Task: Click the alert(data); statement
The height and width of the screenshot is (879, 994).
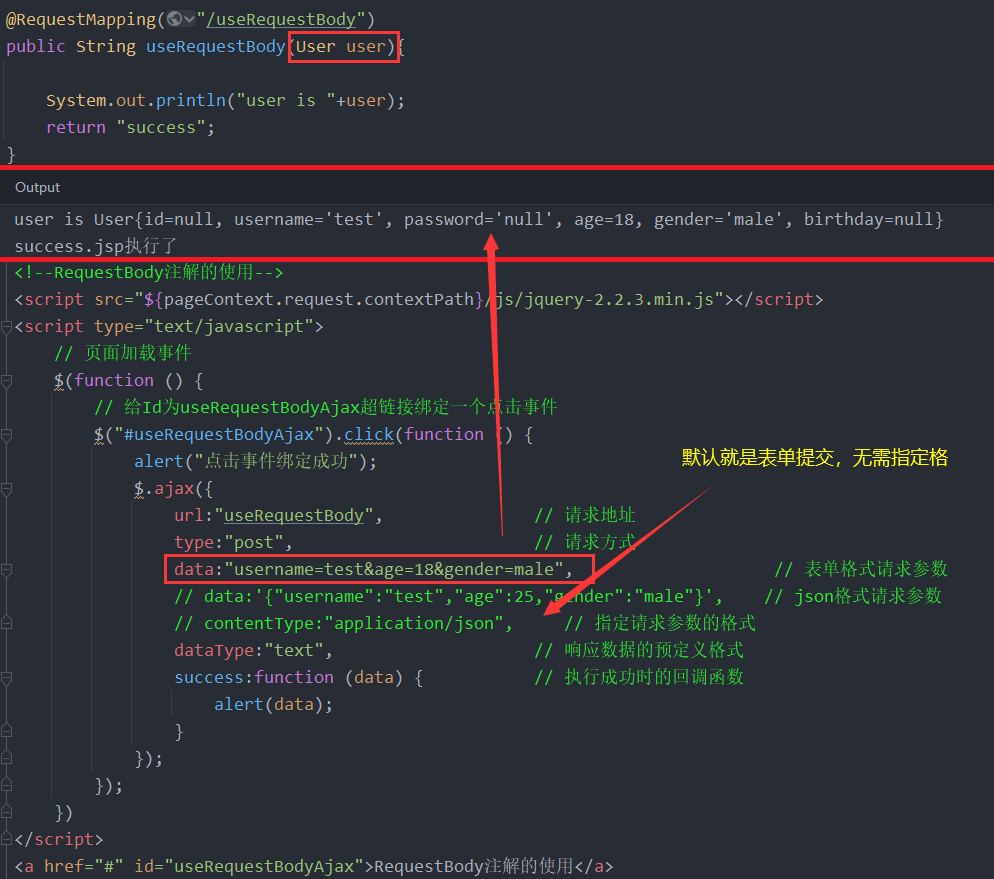Action: click(x=273, y=704)
